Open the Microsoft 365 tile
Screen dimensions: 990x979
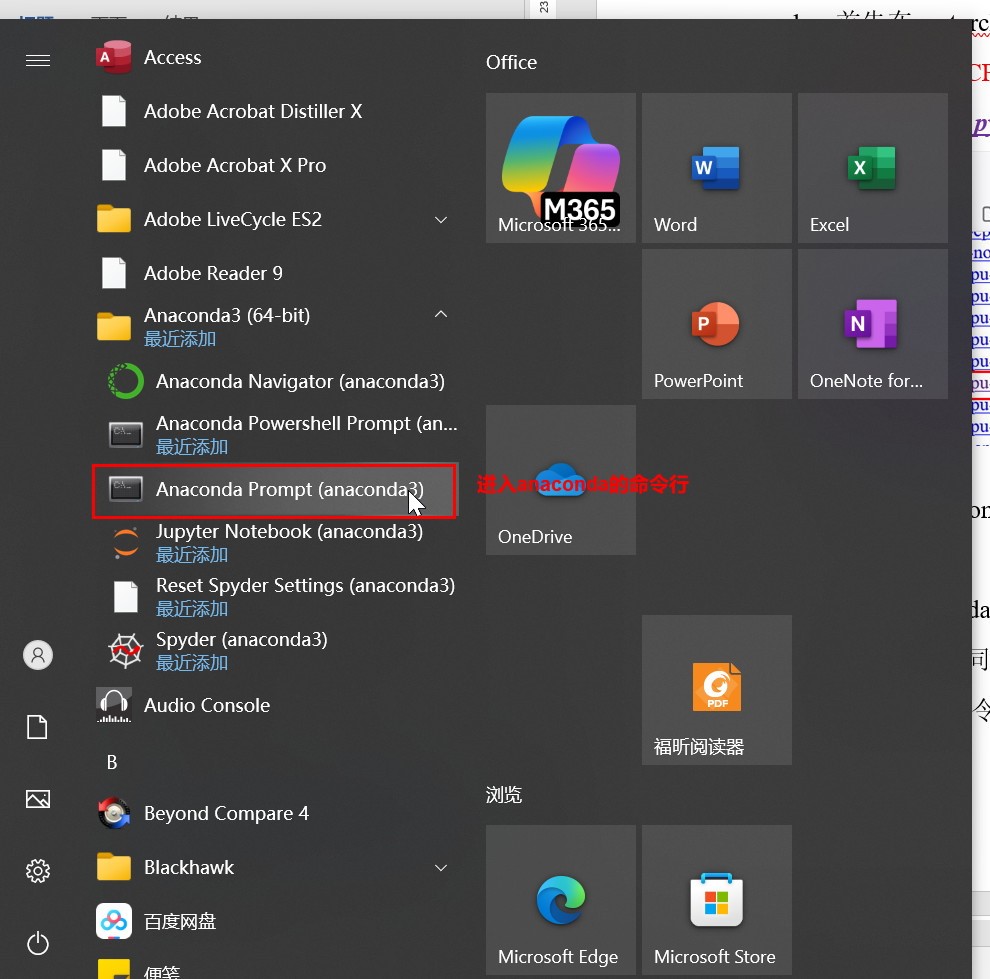[561, 168]
